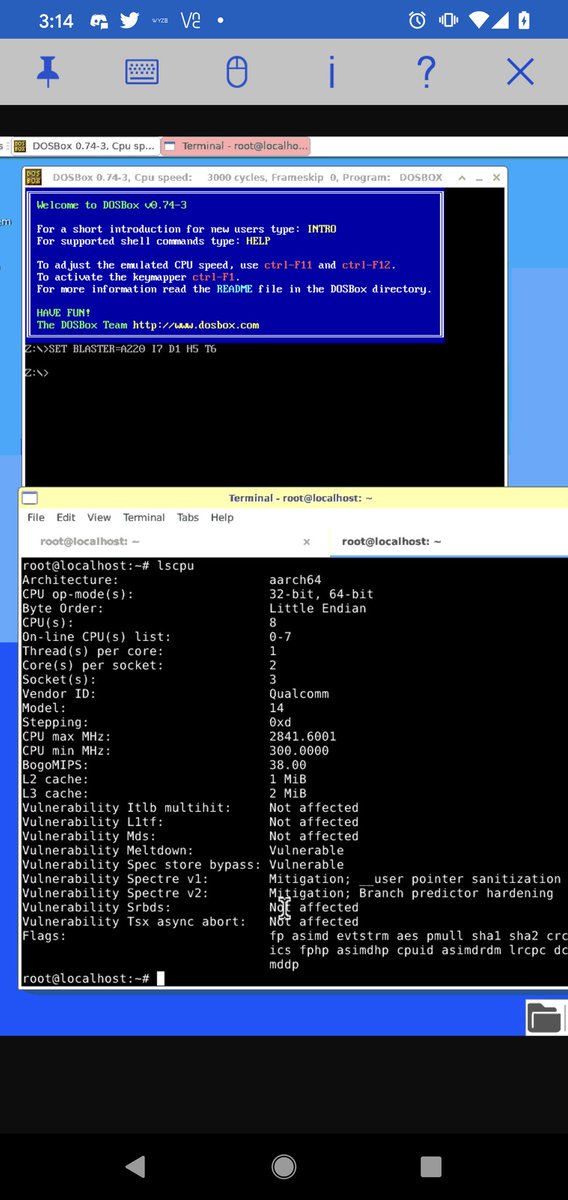Open the info 'i' icon
Viewport: 568px width, 1200px height.
331,71
